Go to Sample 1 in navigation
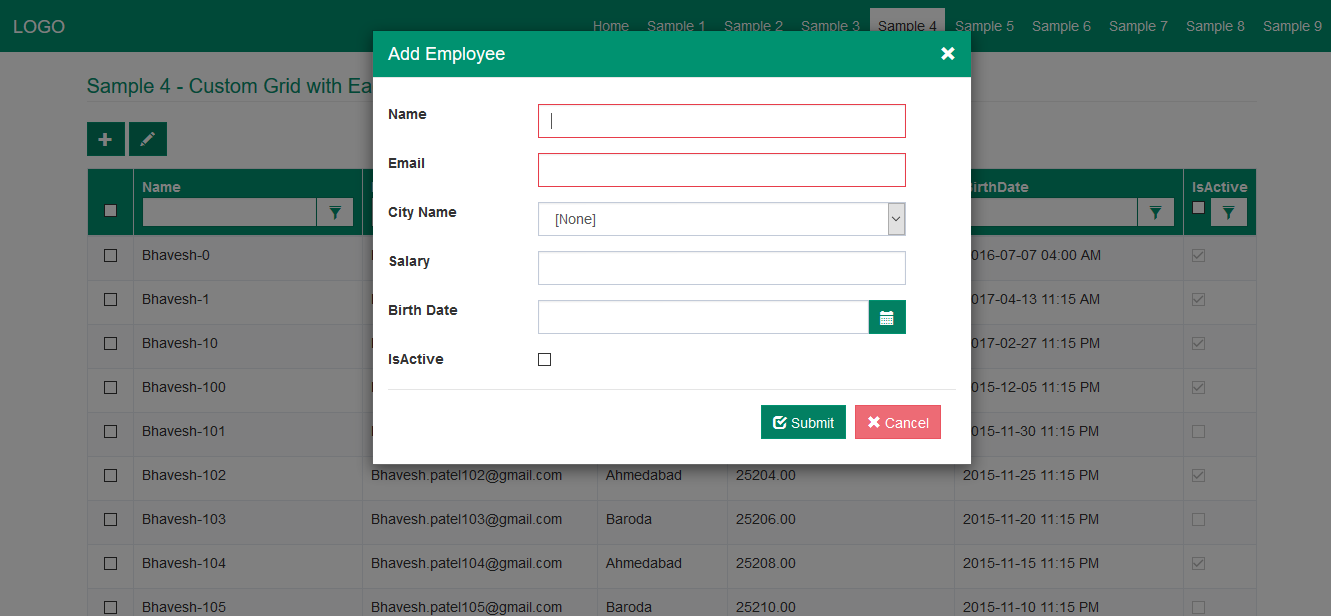1331x616 pixels. [x=676, y=26]
